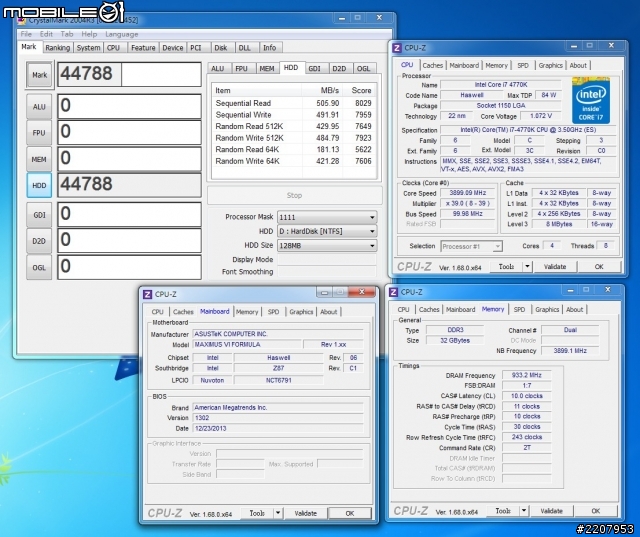Image resolution: width=640 pixels, height=537 pixels.
Task: Switch to the Ranking tab in CrystalMark
Action: (x=58, y=48)
